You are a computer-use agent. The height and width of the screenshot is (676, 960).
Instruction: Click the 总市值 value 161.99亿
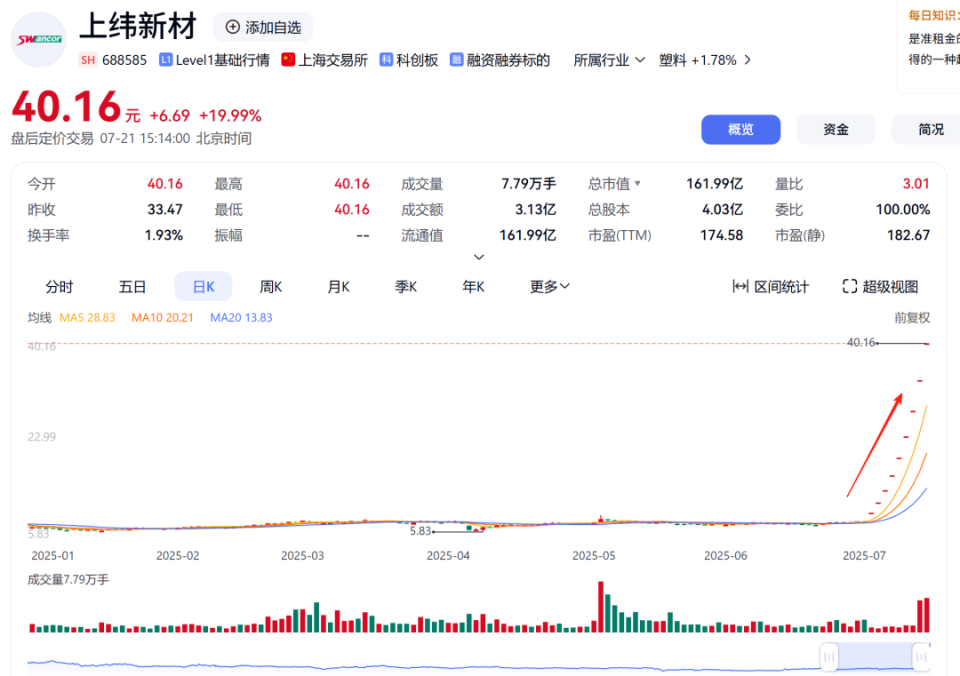(x=714, y=184)
